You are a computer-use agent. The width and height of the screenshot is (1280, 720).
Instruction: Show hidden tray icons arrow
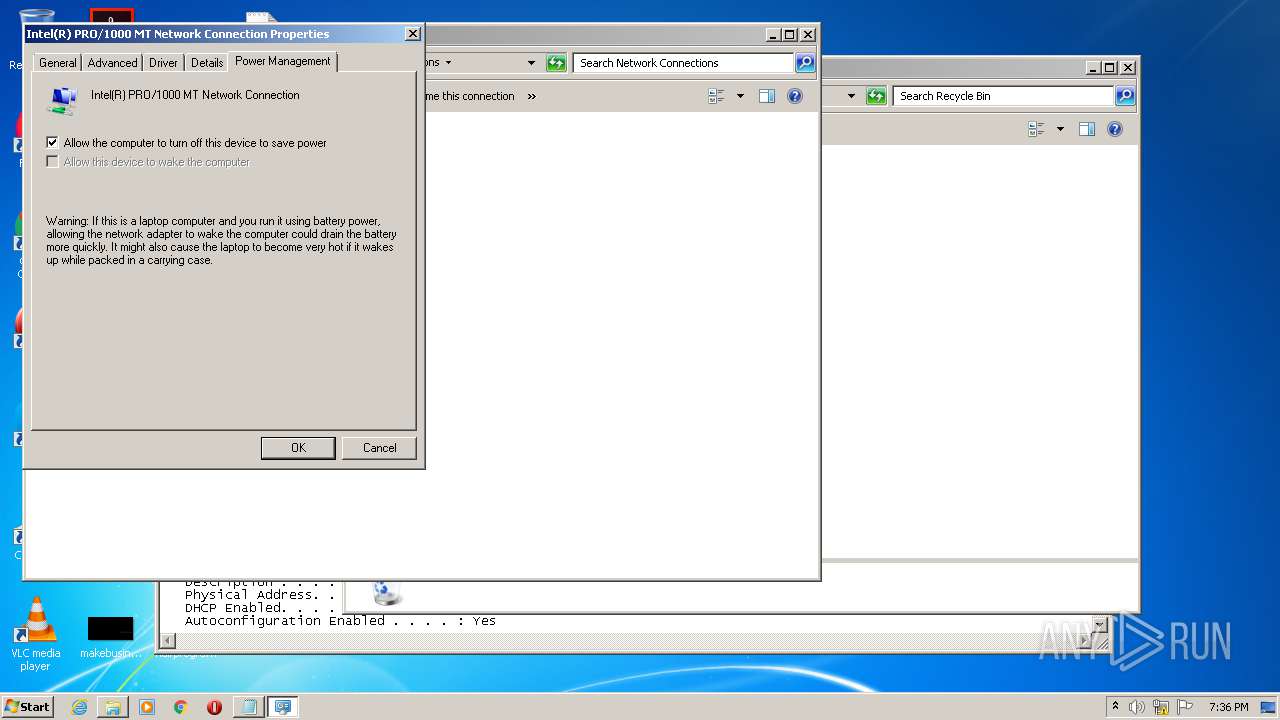click(x=1115, y=706)
